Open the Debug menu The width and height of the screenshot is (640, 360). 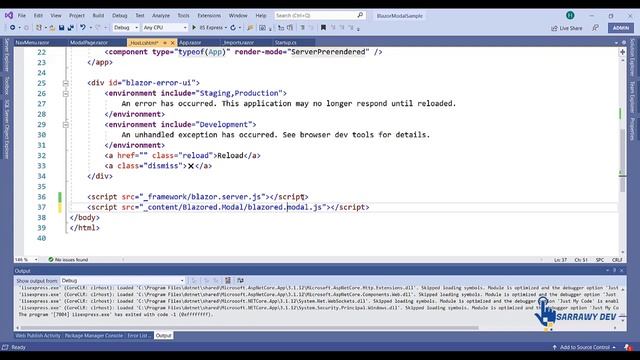(120, 16)
